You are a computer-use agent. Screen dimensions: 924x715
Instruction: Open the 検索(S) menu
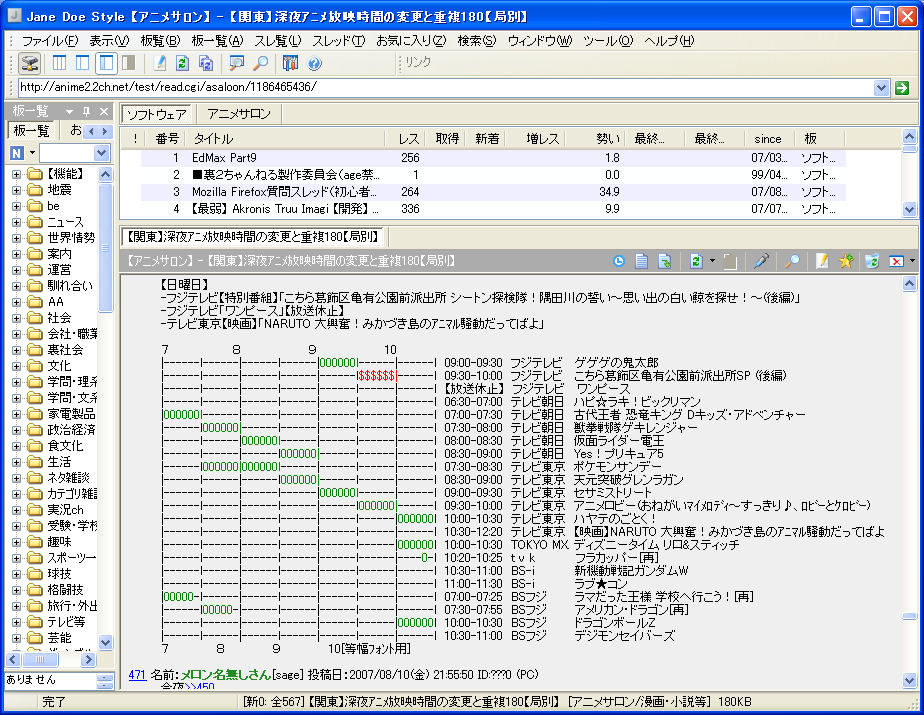point(477,41)
